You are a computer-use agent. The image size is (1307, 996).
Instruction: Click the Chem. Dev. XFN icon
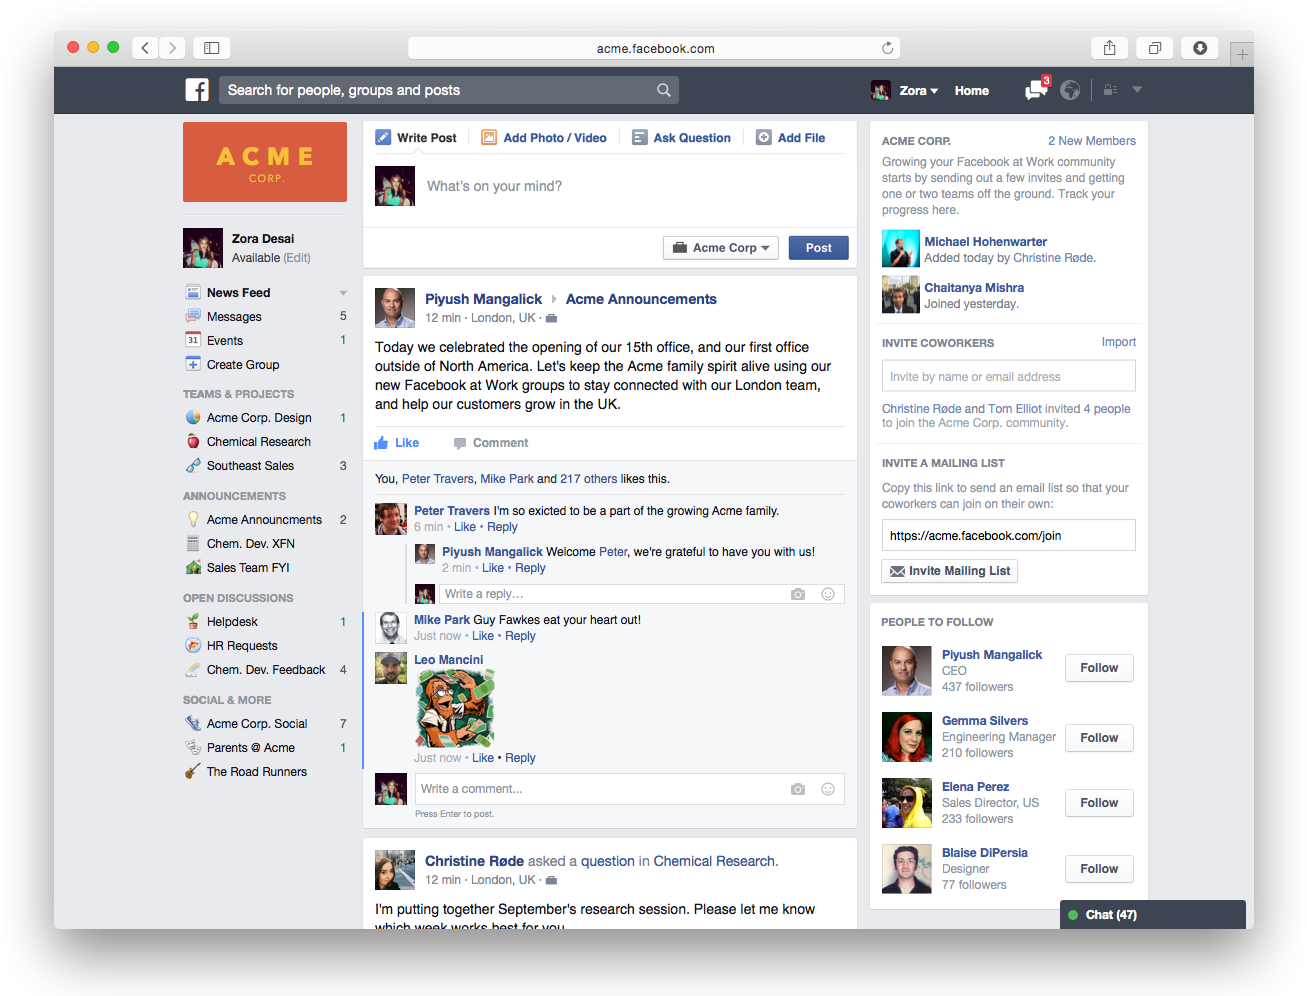click(193, 543)
